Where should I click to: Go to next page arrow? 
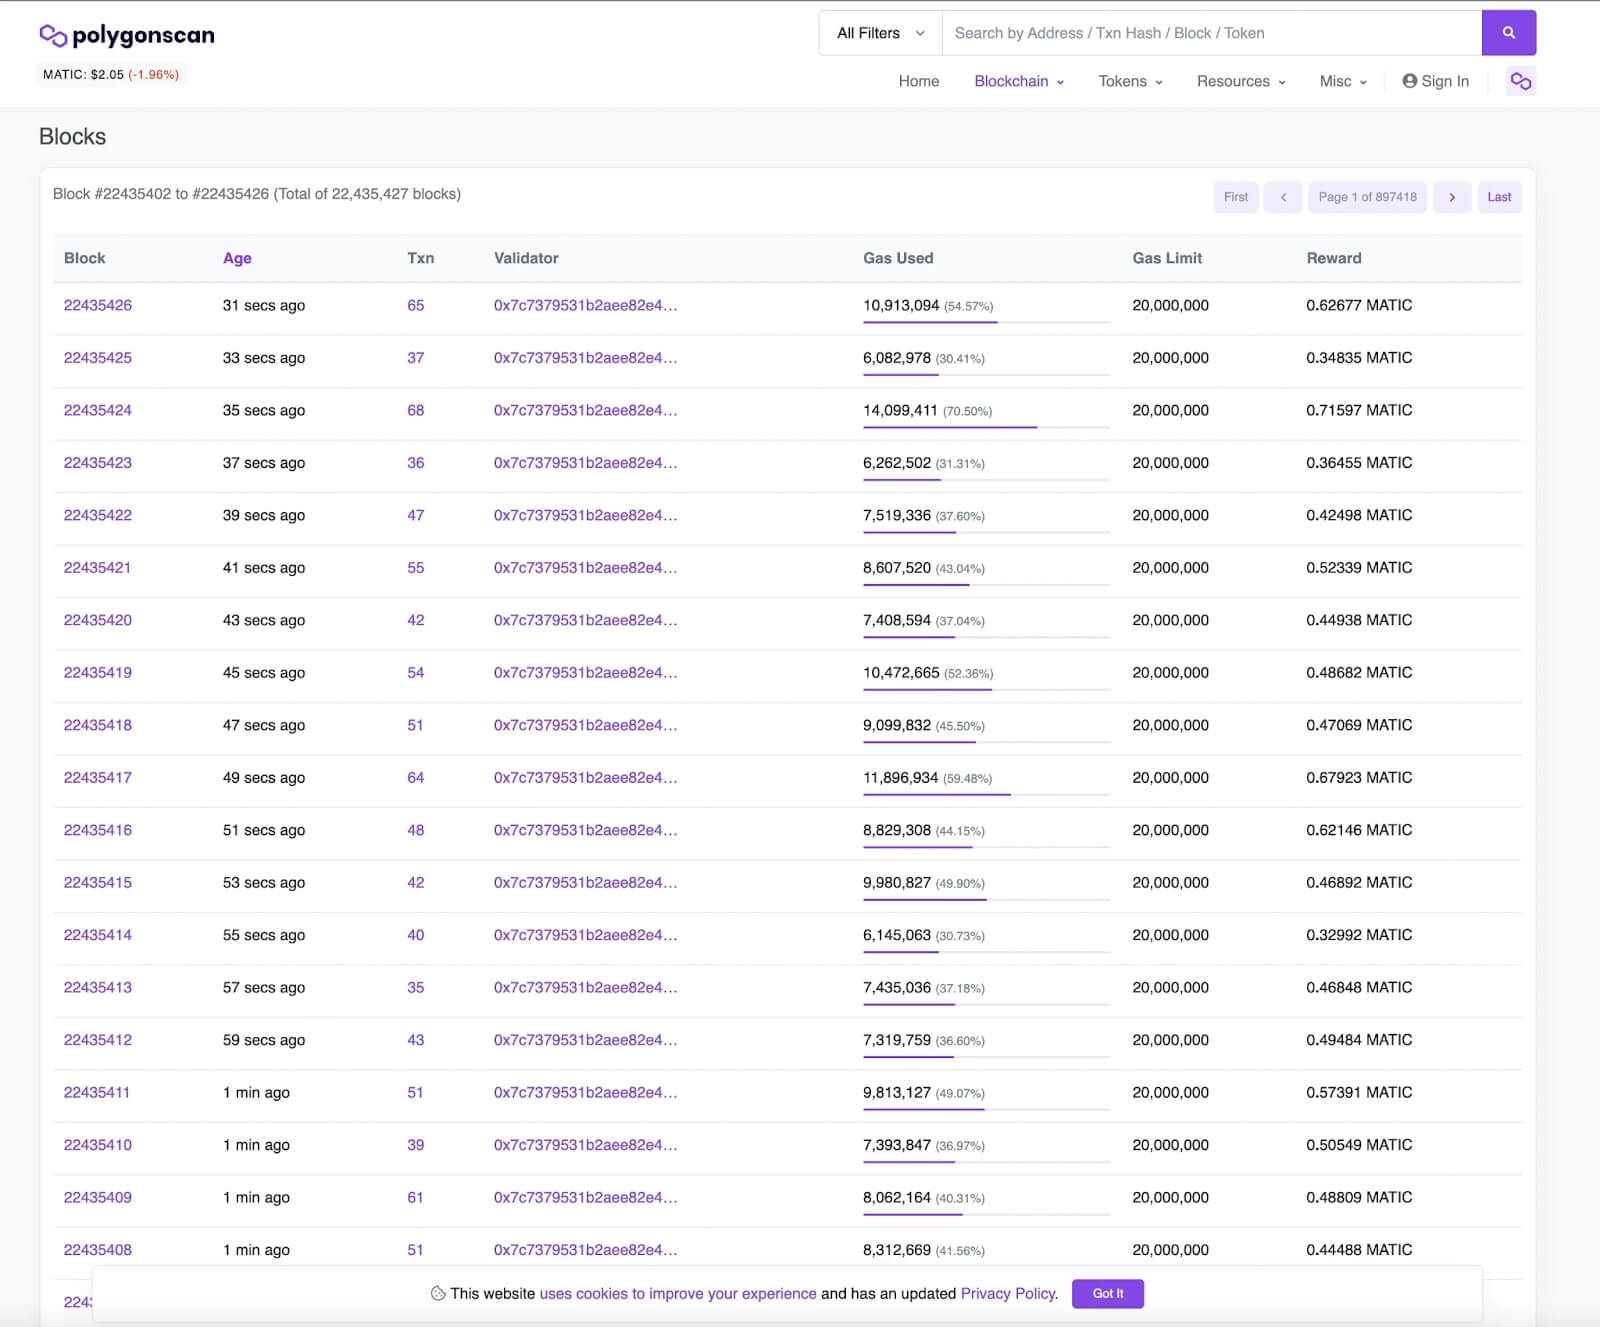(1452, 197)
